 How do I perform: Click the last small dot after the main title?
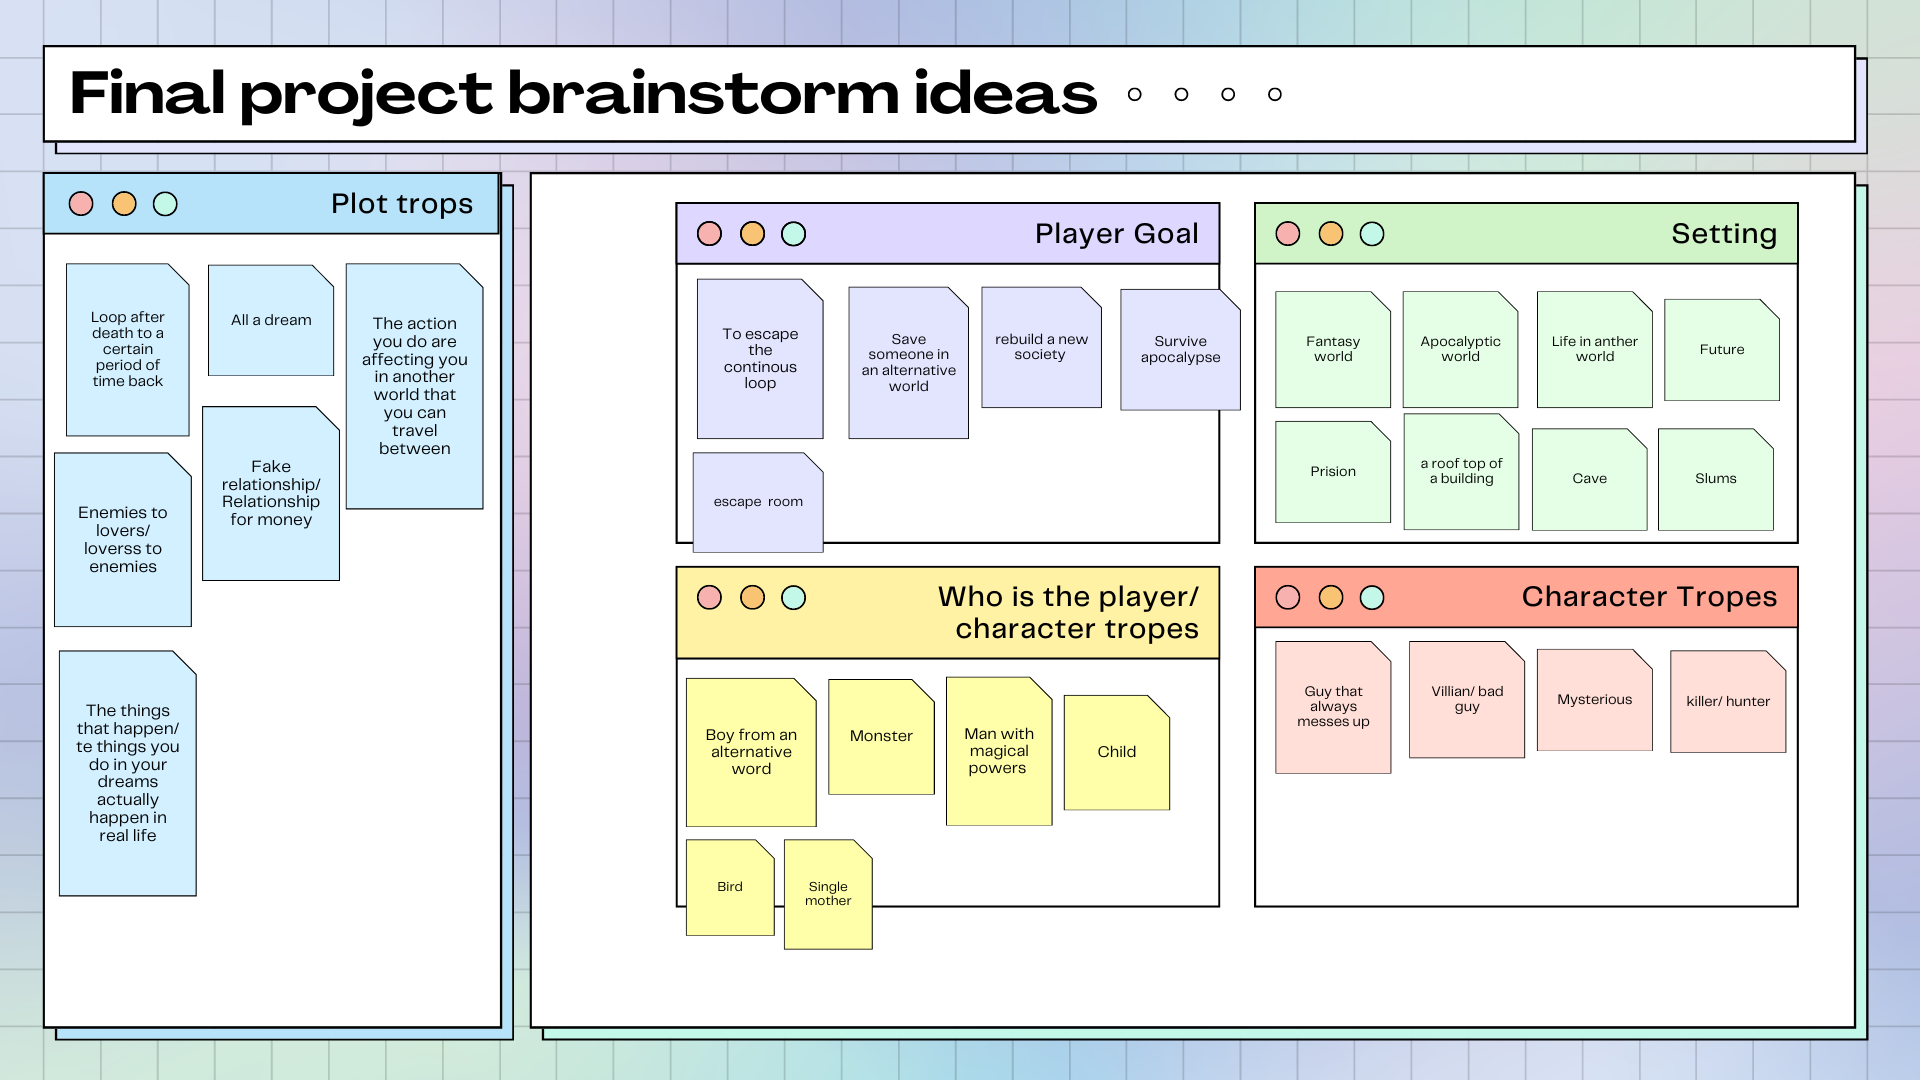[1276, 94]
